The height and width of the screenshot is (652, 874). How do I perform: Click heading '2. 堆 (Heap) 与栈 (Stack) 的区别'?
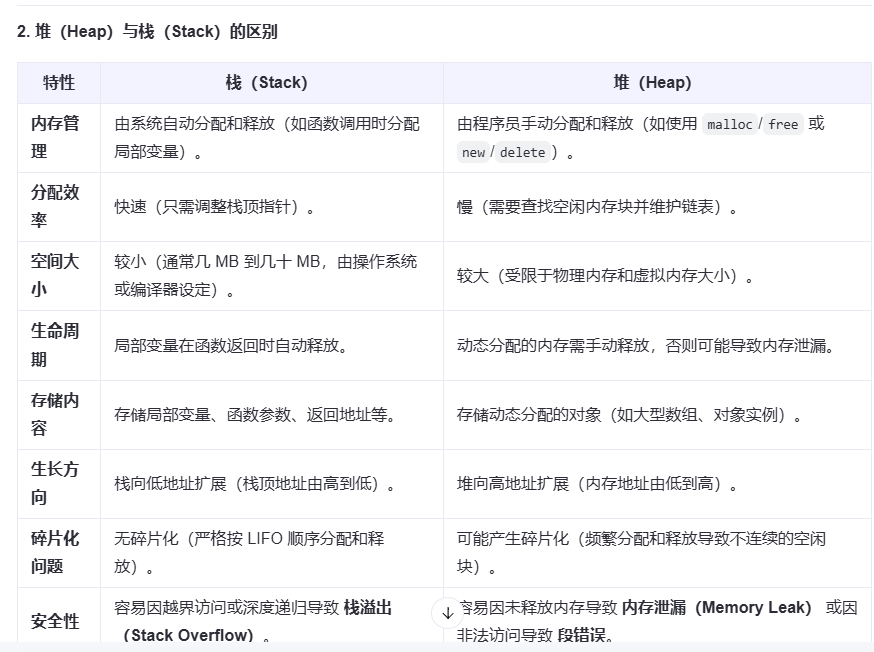click(x=147, y=32)
